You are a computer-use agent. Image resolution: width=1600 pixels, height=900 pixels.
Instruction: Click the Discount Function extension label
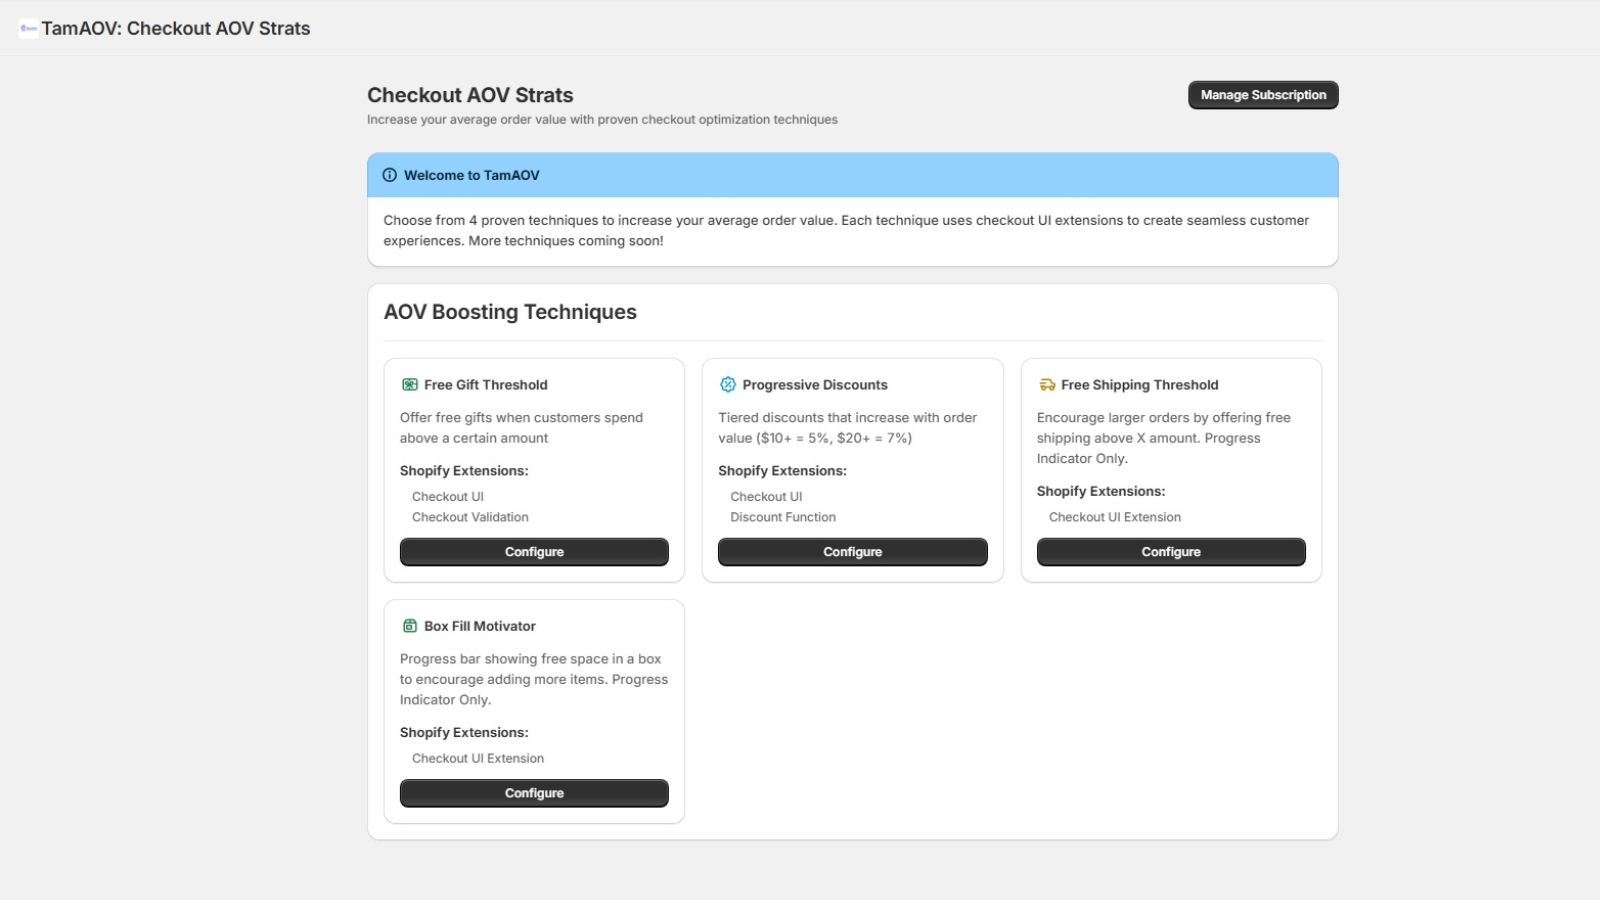(x=783, y=517)
